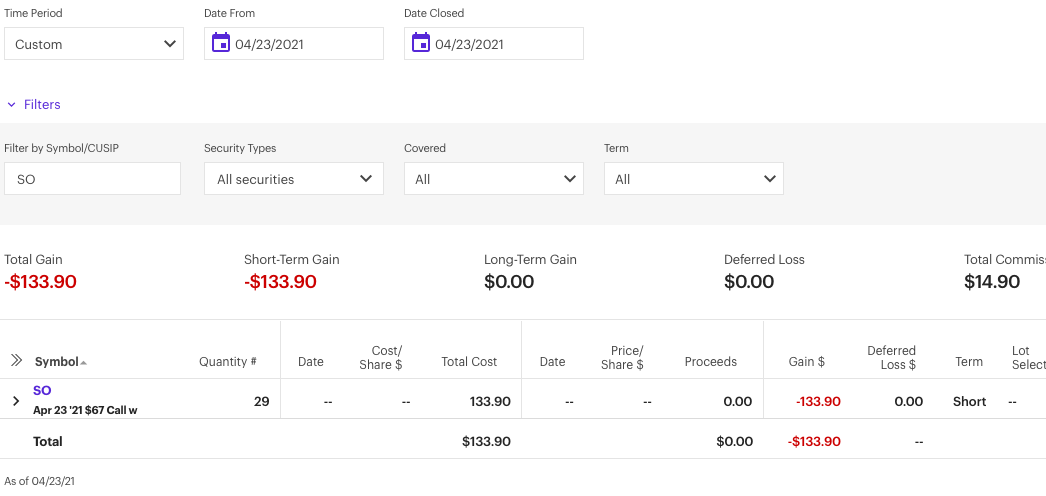This screenshot has height=496, width=1046.
Task: Open the Security Types dropdown
Action: tap(294, 179)
